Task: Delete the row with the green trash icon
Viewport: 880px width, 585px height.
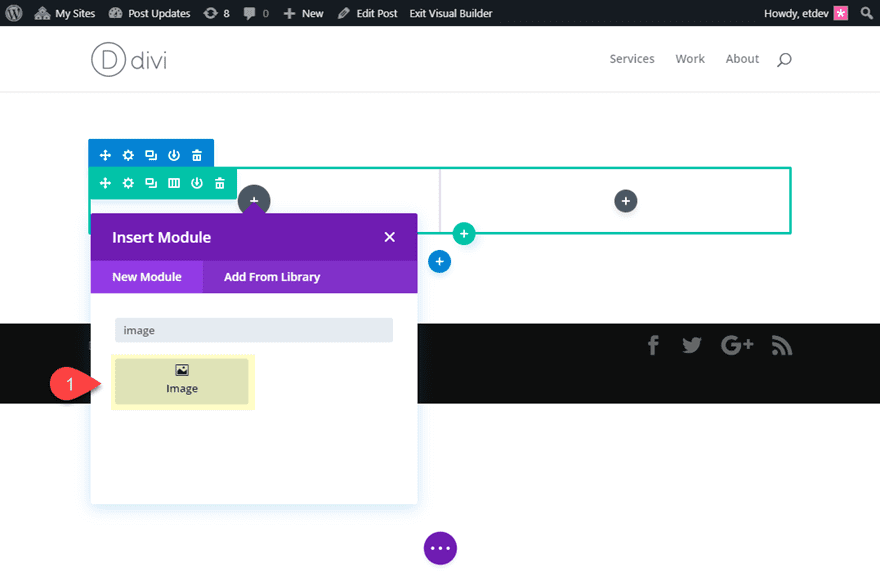Action: tap(219, 183)
